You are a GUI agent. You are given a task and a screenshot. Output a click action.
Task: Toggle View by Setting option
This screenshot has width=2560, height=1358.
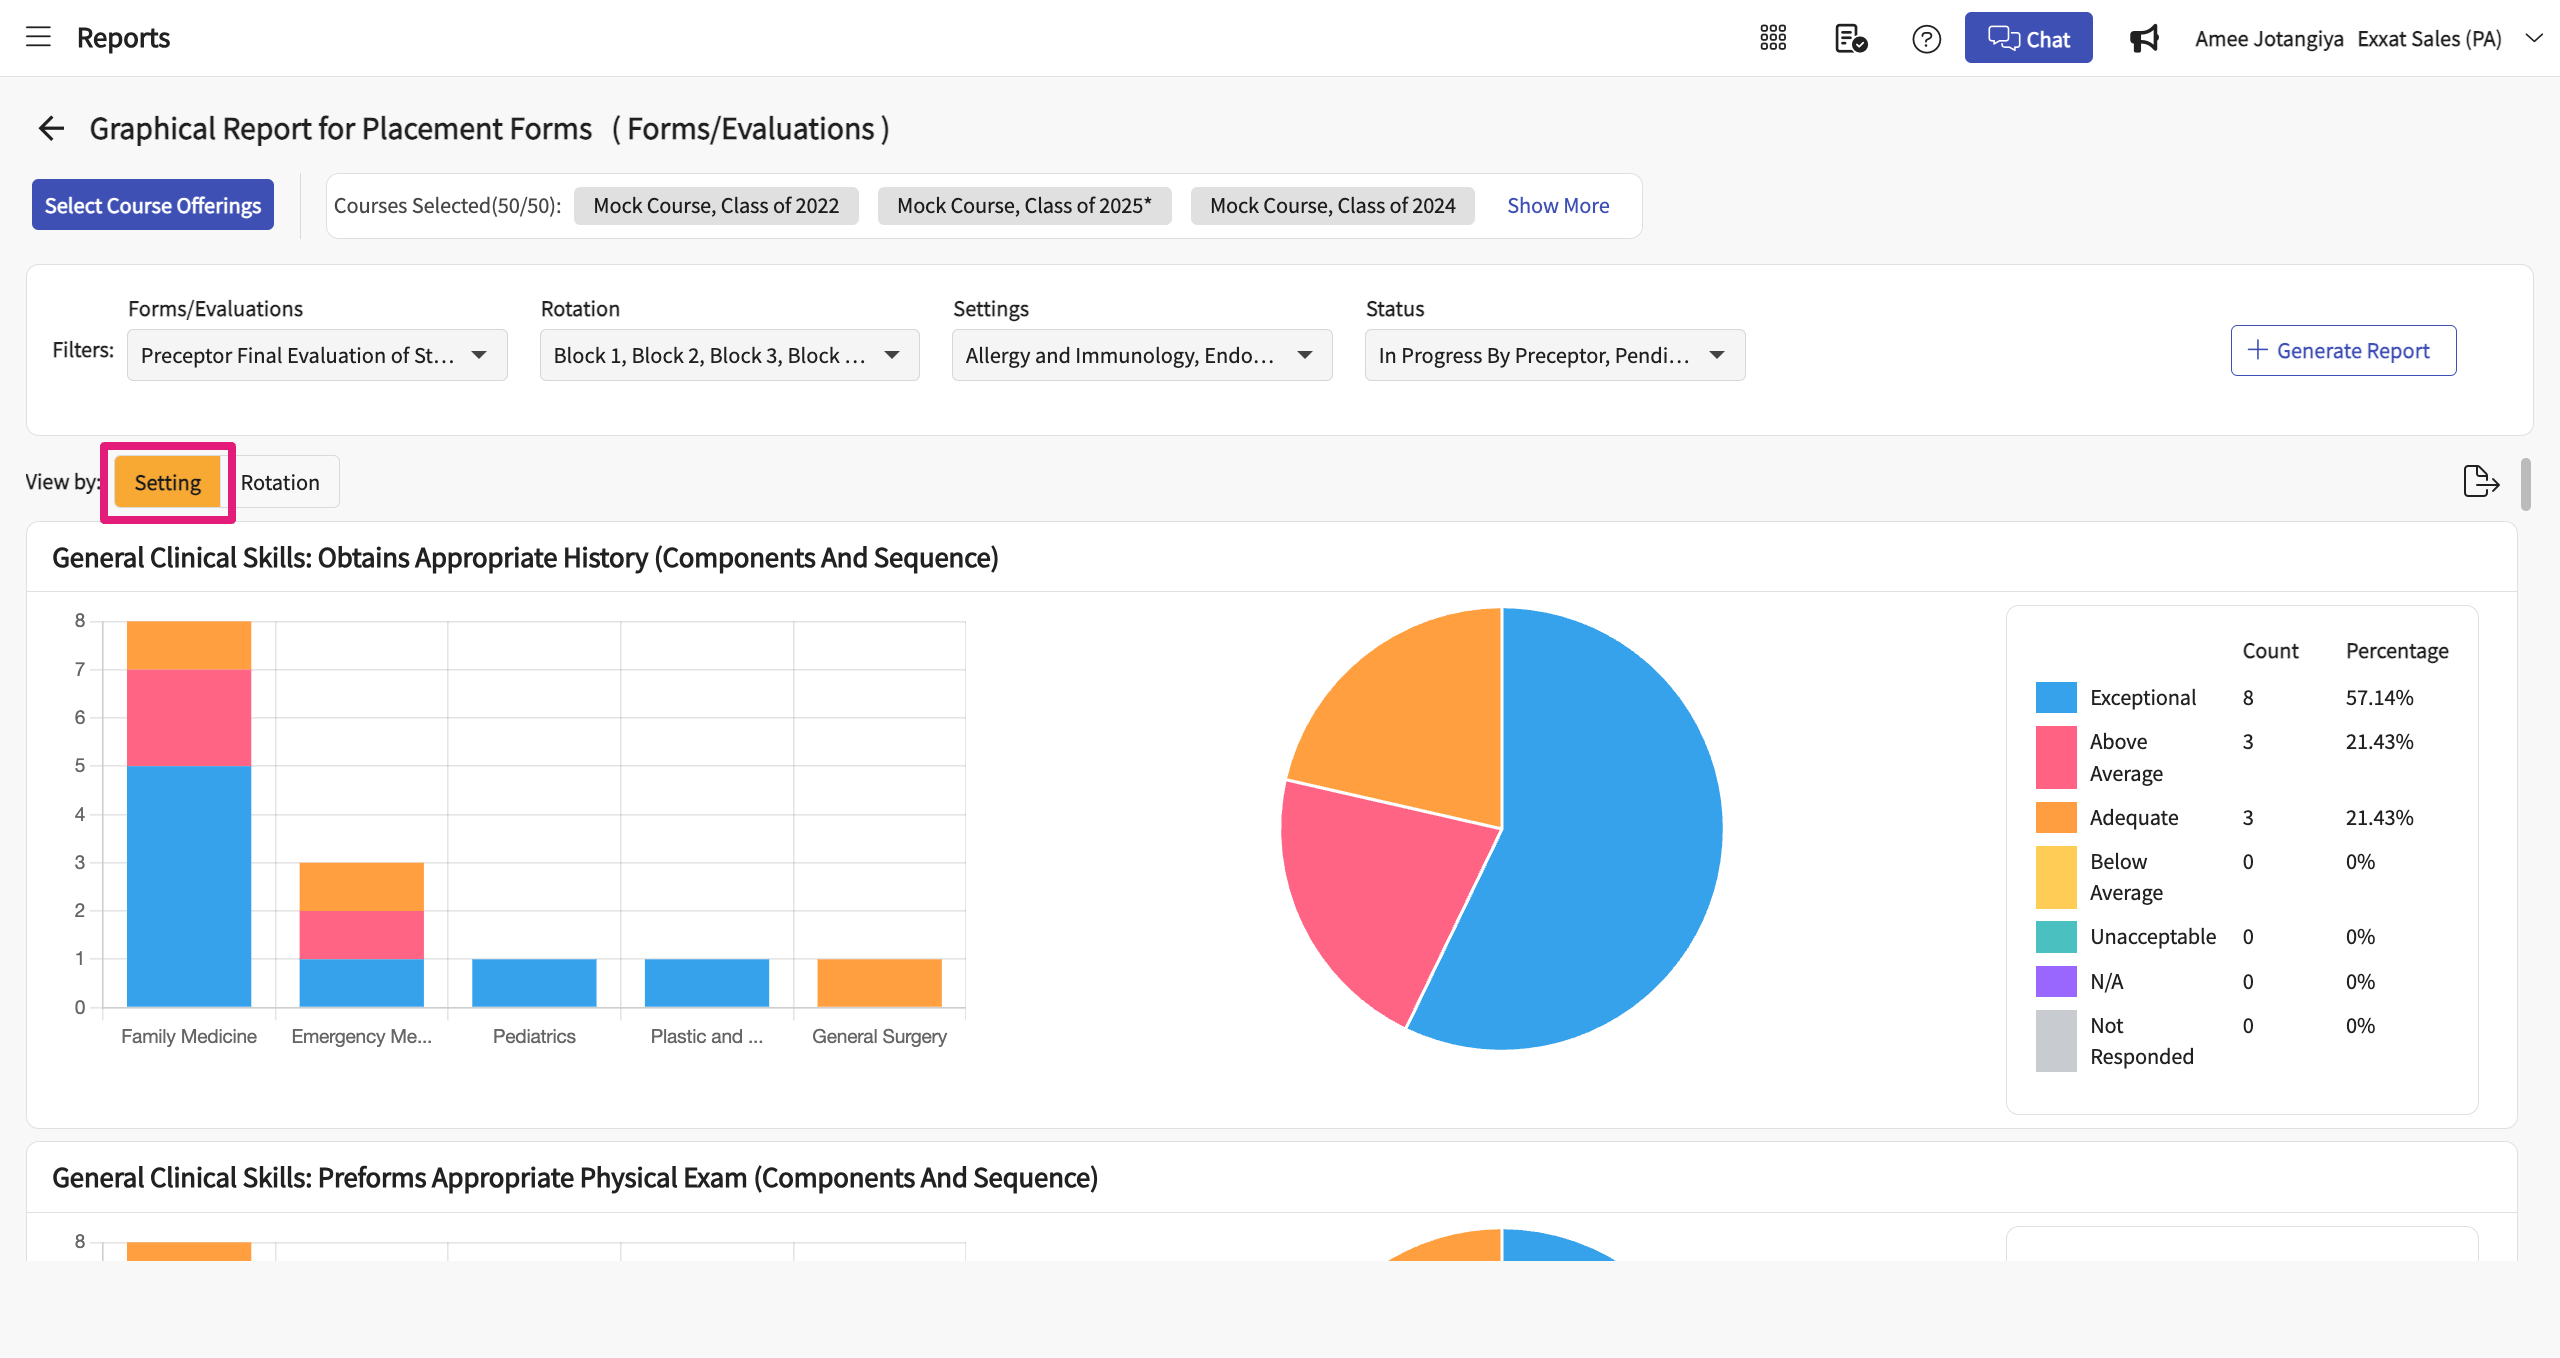168,483
